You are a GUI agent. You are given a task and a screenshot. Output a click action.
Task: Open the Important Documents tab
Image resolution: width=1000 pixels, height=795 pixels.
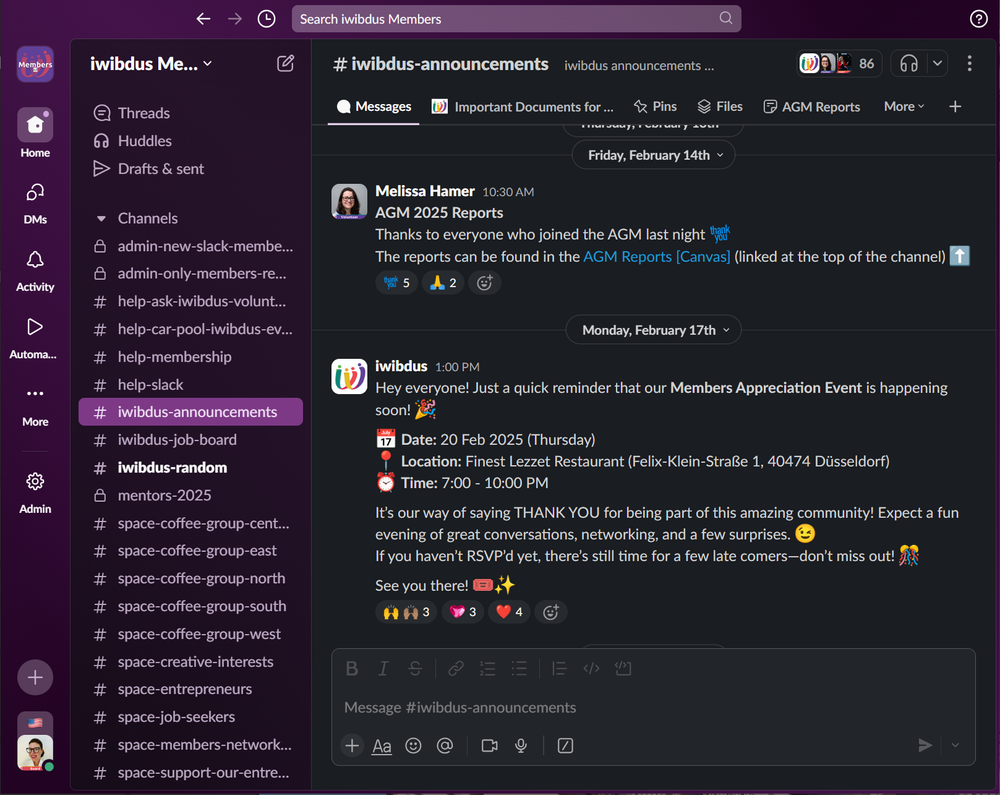(x=523, y=106)
